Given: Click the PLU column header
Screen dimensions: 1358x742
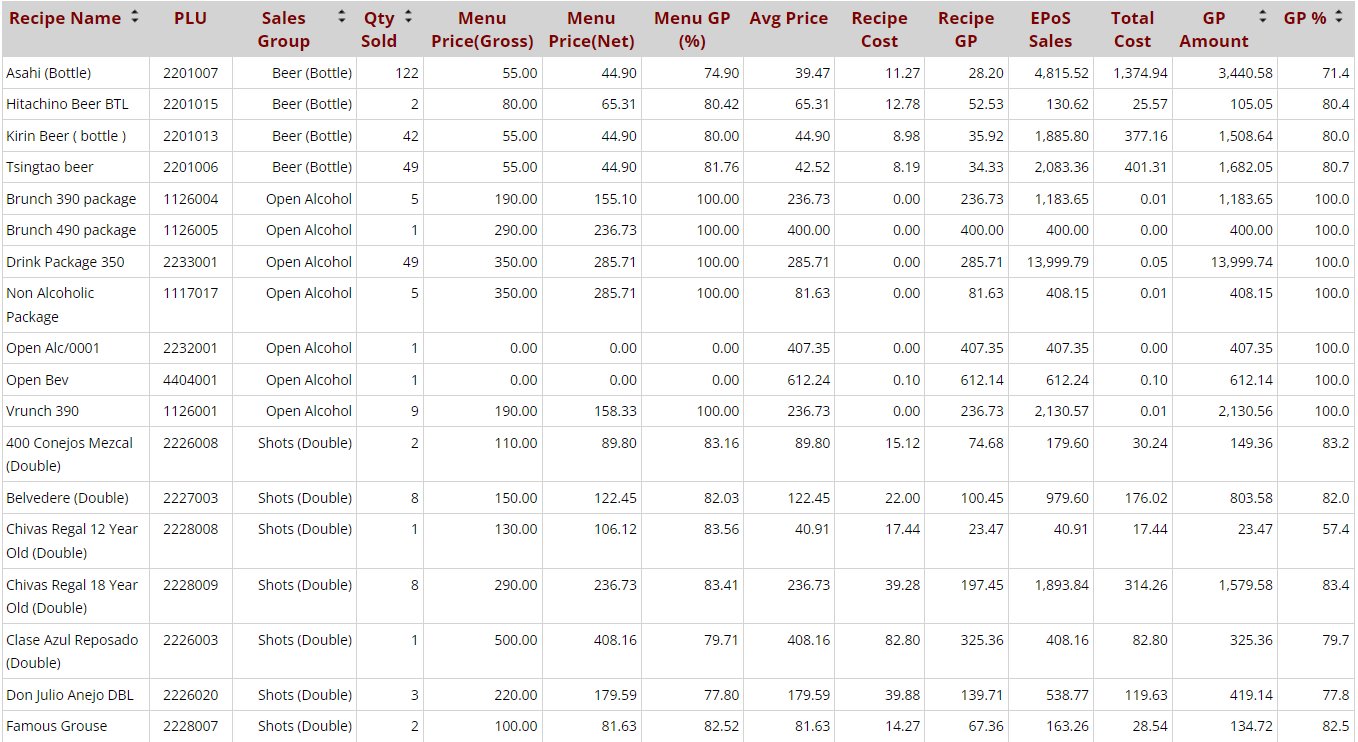Looking at the screenshot, I should point(190,18).
